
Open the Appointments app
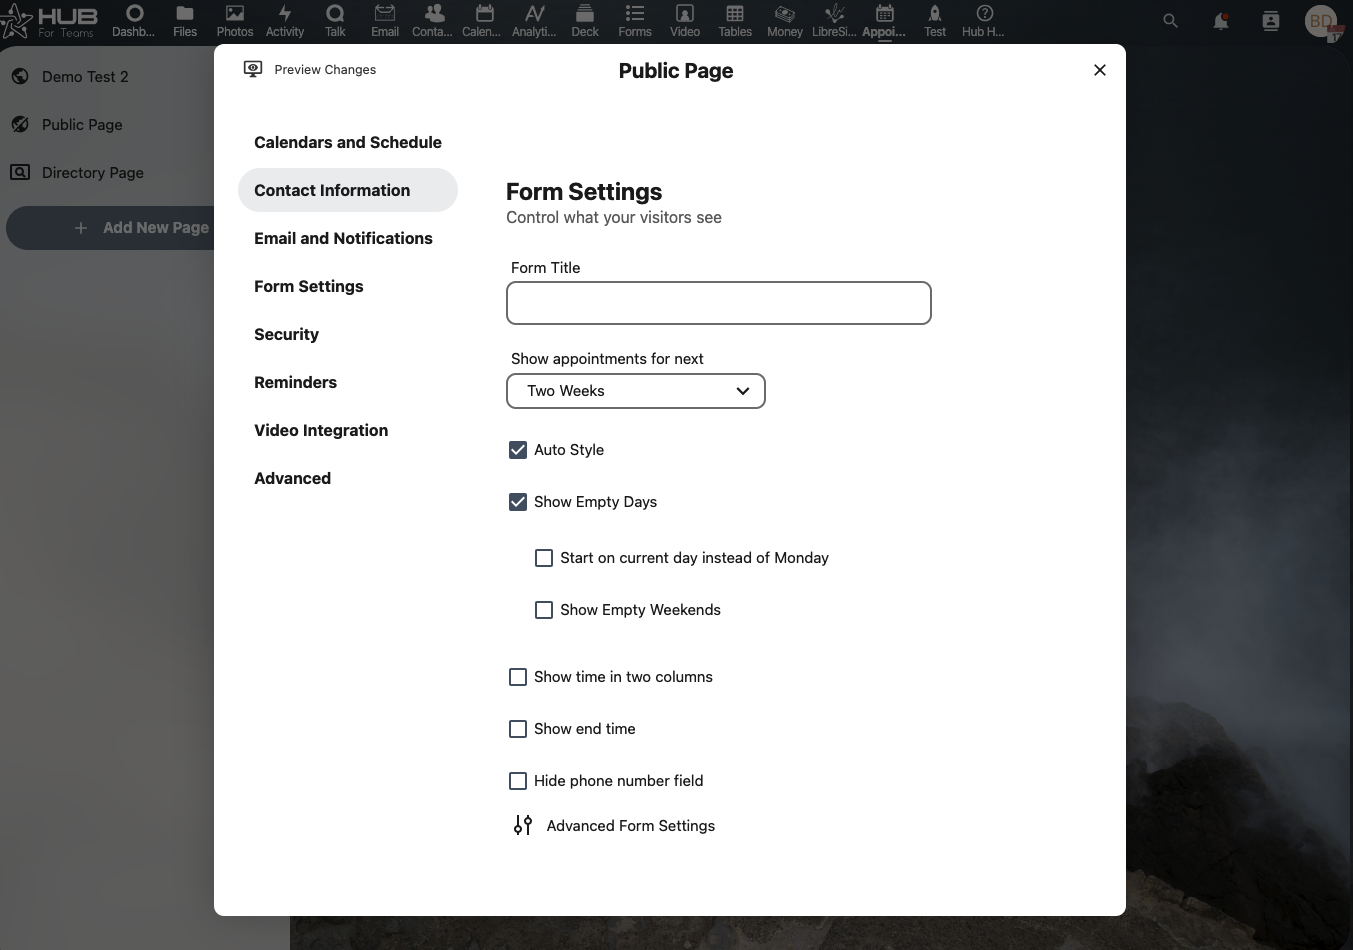[884, 20]
